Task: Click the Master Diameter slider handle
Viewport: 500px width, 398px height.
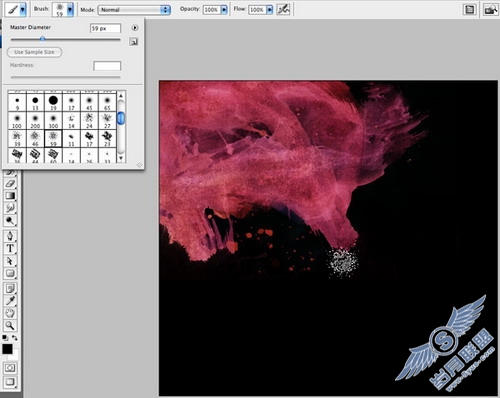Action: [x=42, y=39]
